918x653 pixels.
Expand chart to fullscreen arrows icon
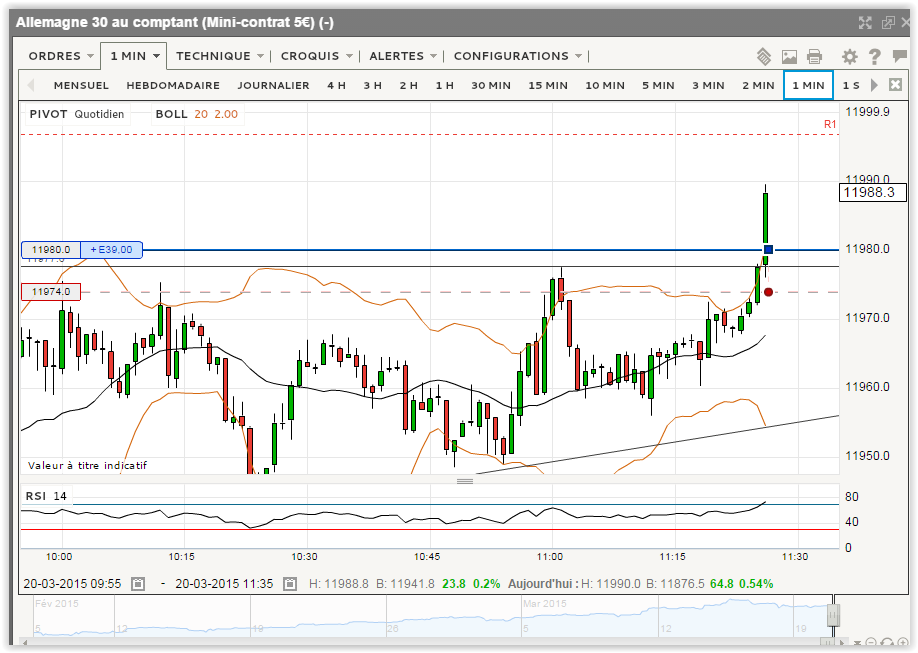[x=865, y=23]
